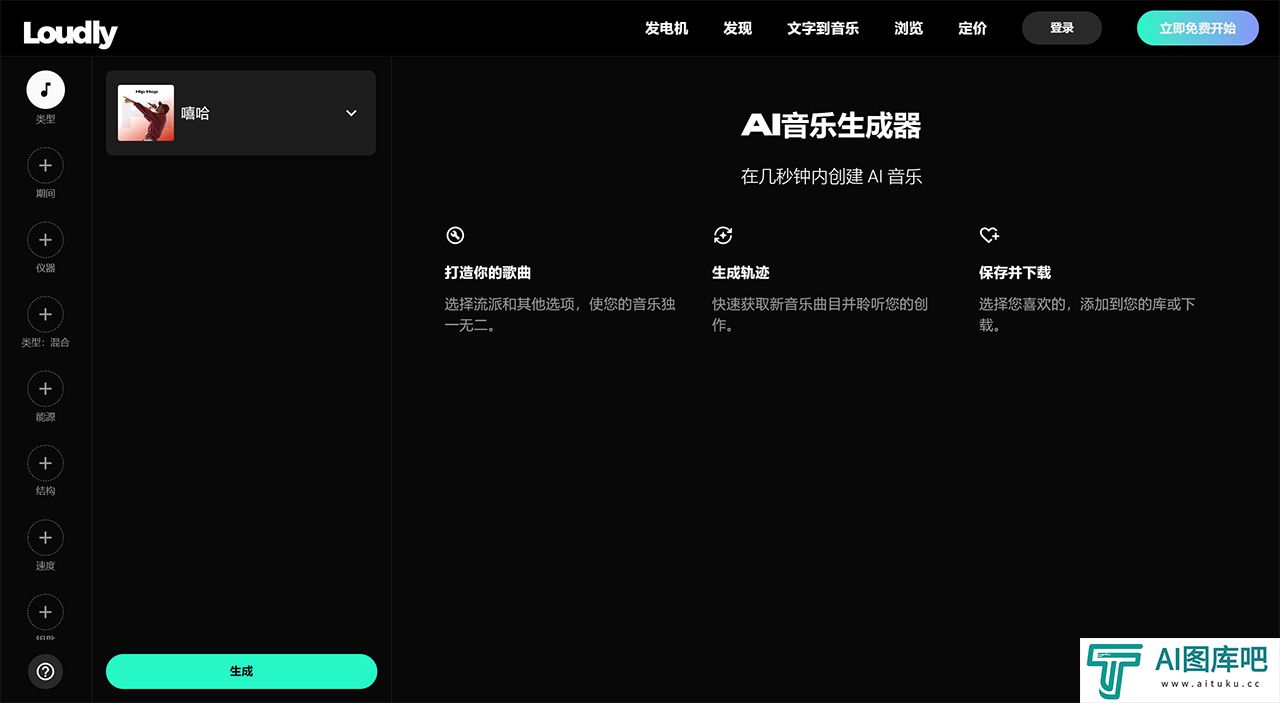This screenshot has height=703, width=1280.
Task: Go to the 发现 page
Action: [x=737, y=28]
